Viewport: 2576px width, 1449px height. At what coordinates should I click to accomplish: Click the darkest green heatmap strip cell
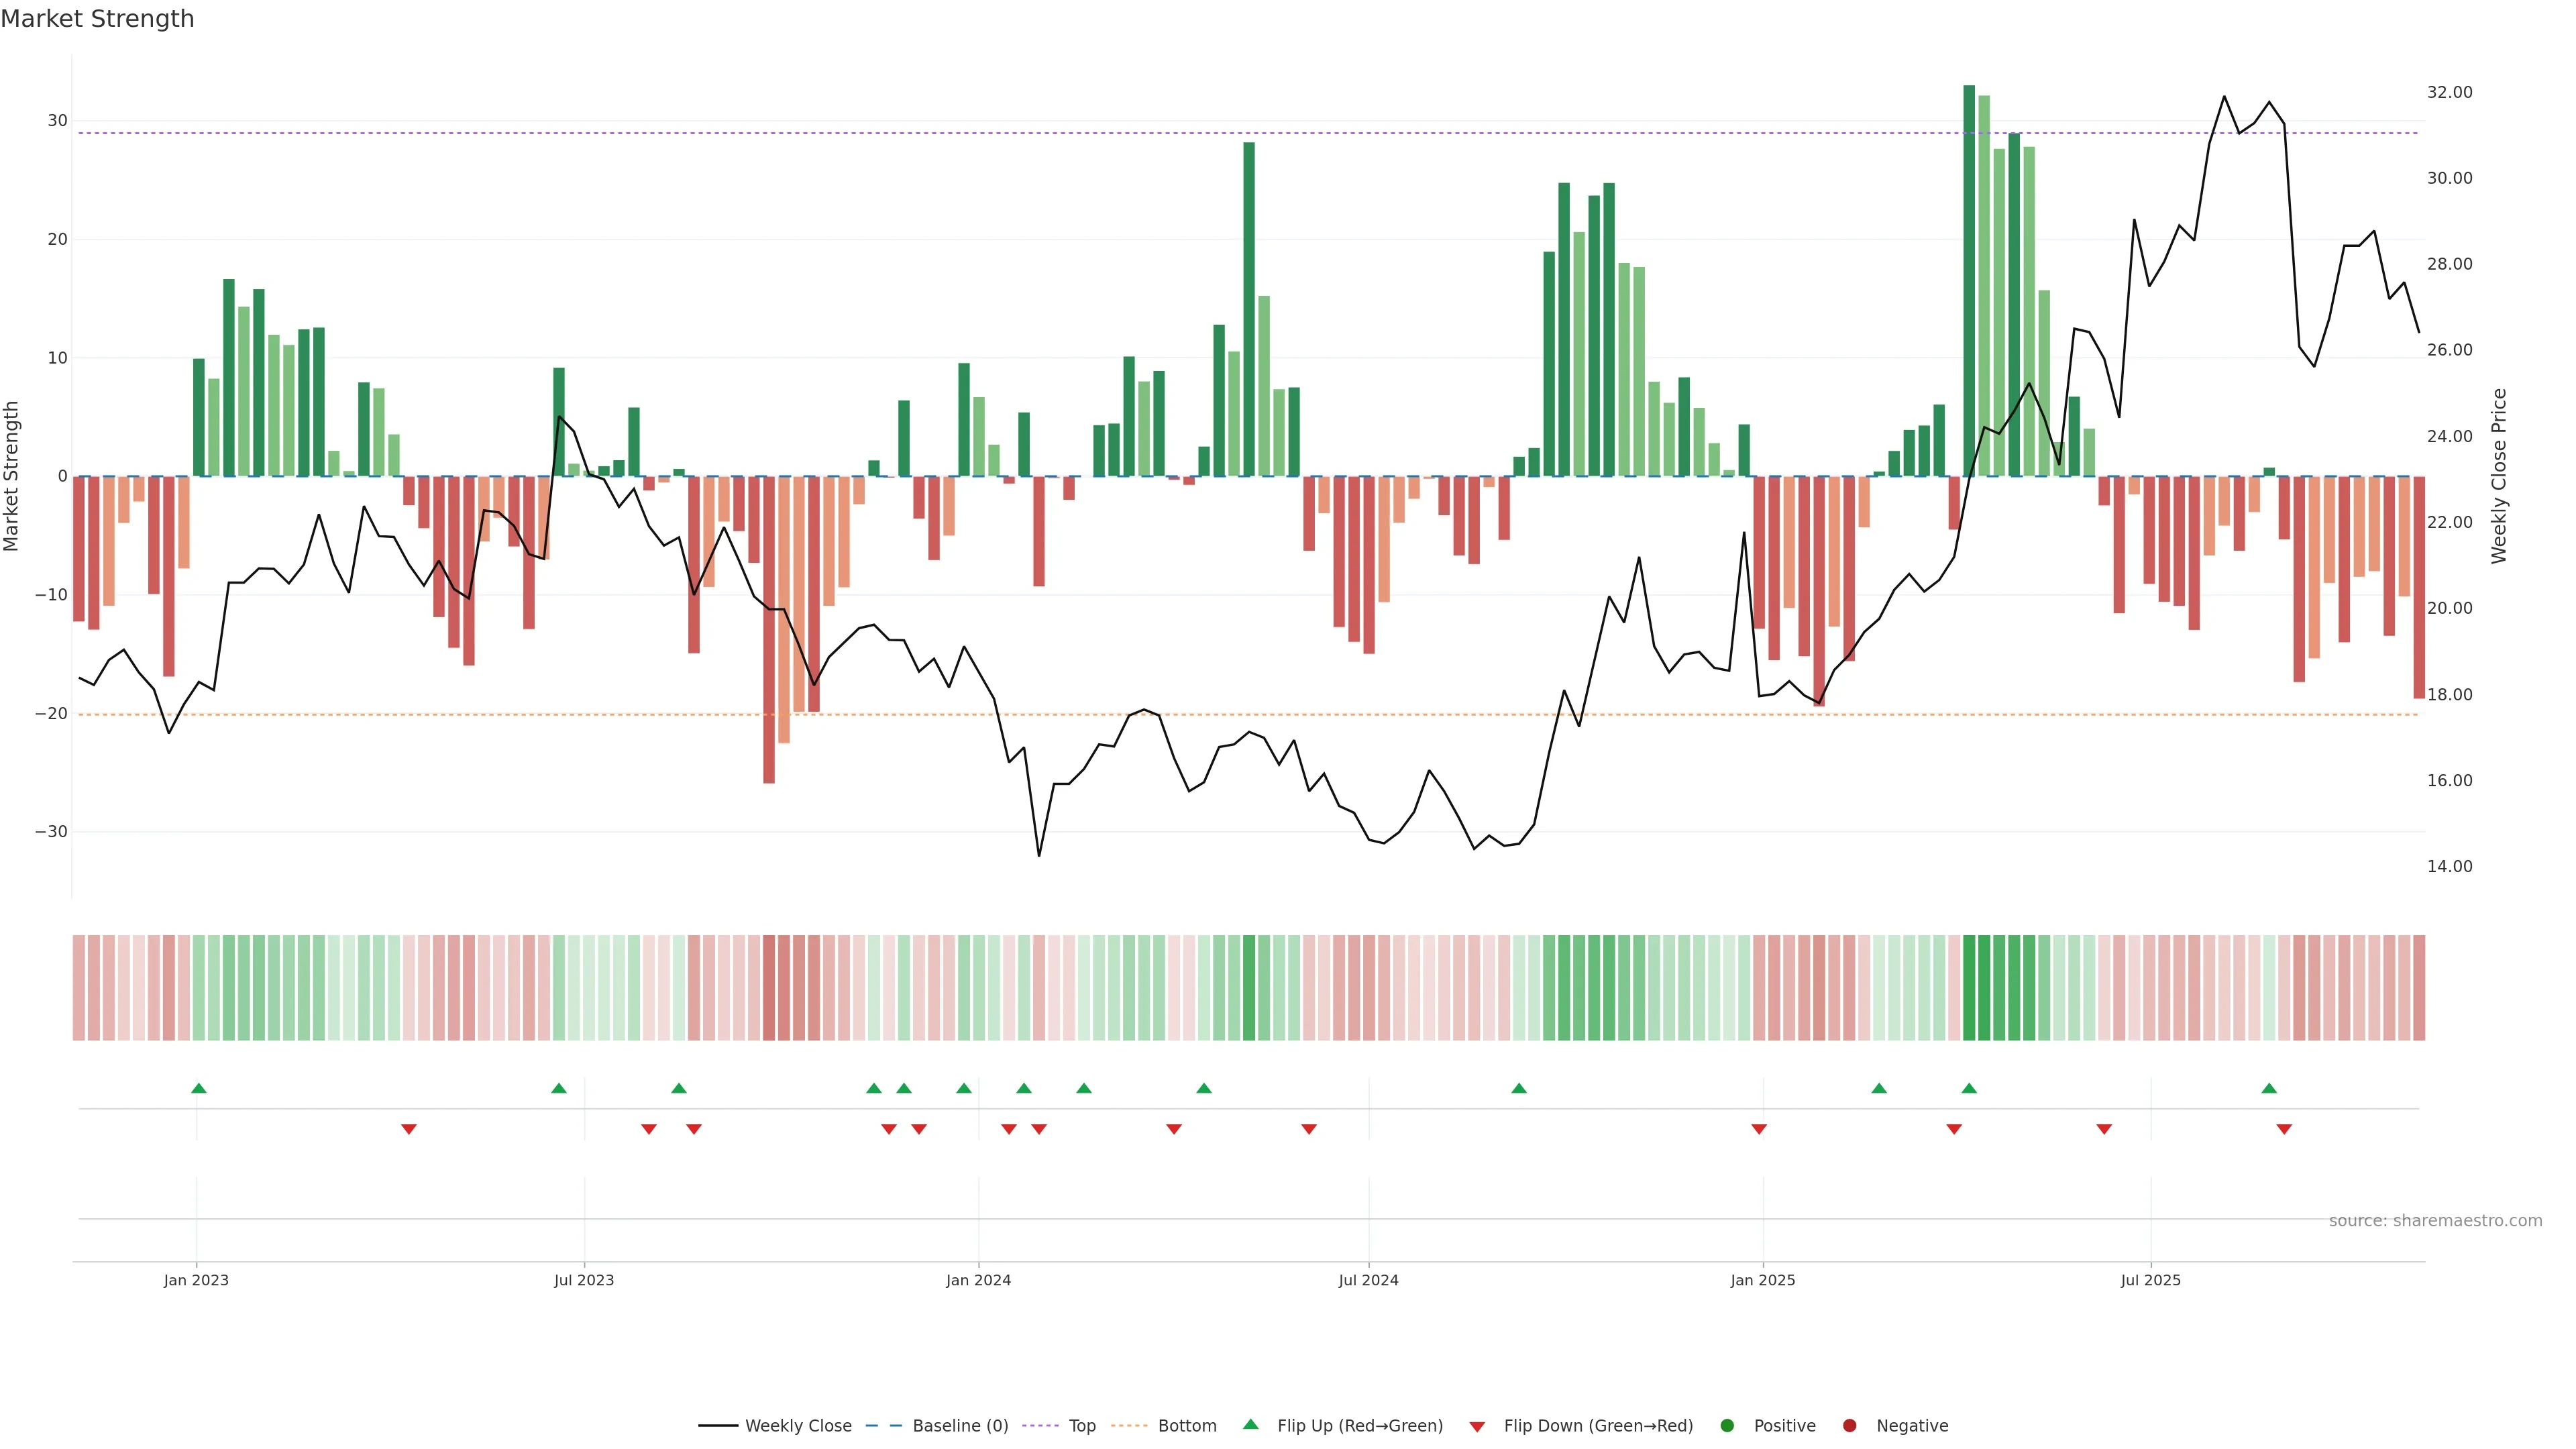pyautogui.click(x=1969, y=988)
